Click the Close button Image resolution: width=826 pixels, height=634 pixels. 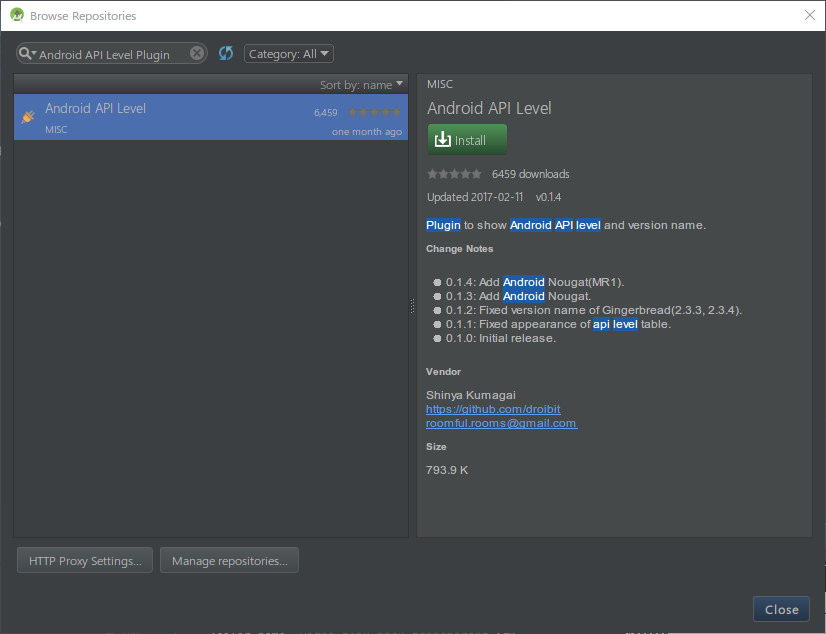[781, 609]
